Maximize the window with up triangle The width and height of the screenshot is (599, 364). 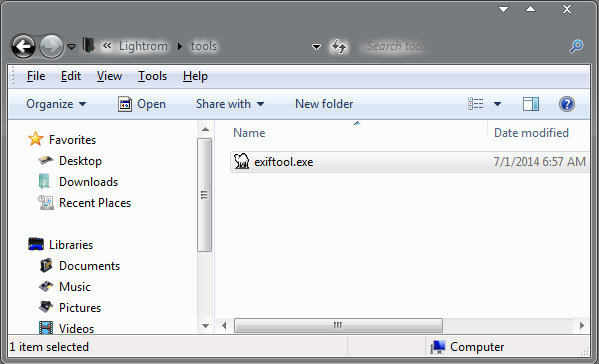coord(530,9)
